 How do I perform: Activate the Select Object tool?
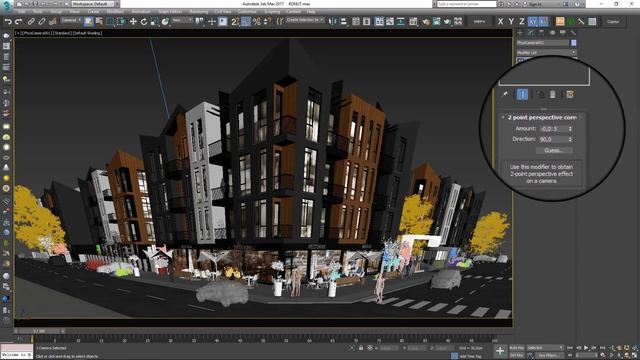pos(89,21)
